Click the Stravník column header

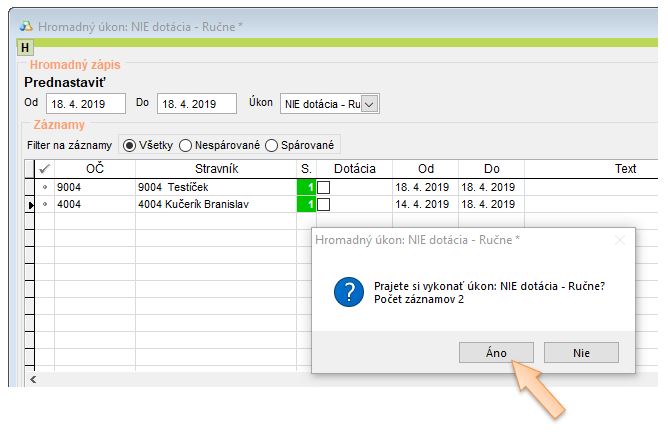tap(215, 169)
